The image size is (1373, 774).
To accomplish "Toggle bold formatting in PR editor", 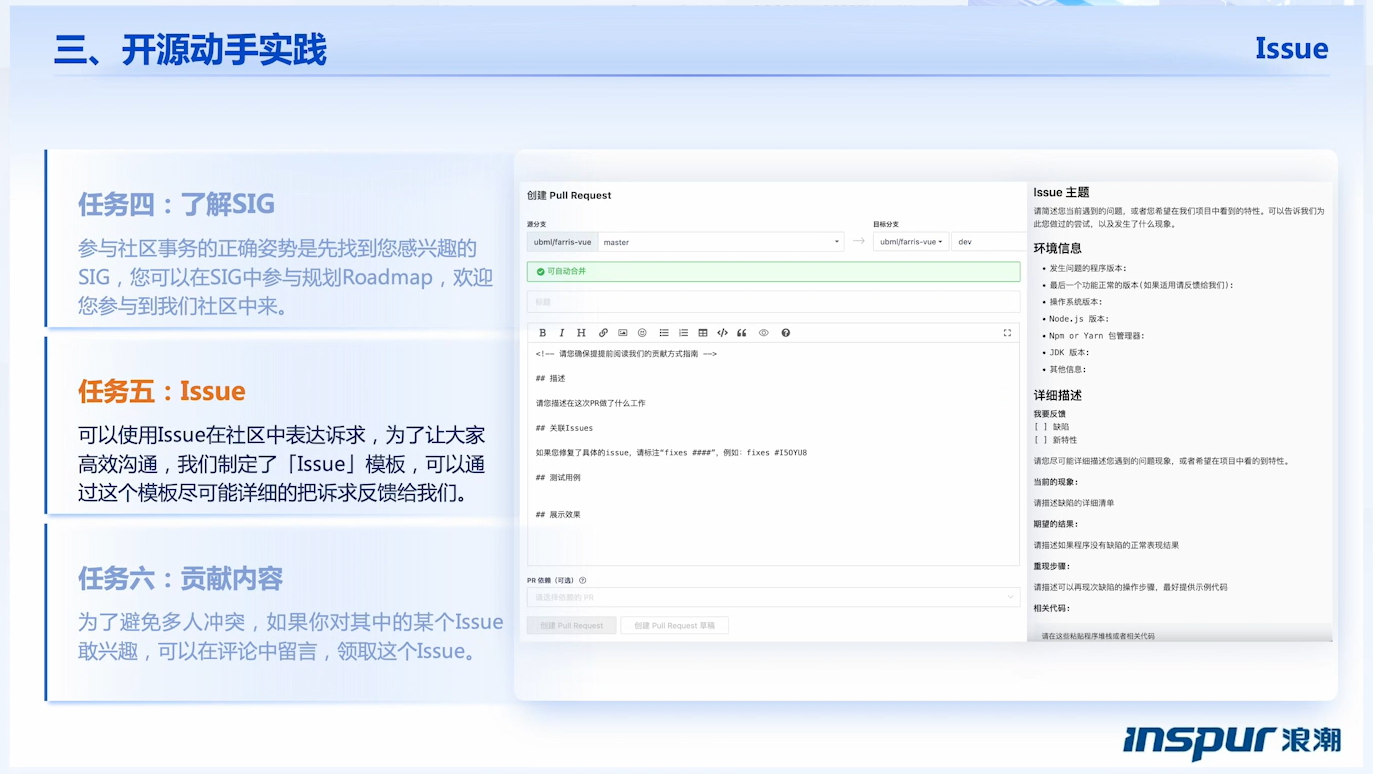I will click(543, 333).
